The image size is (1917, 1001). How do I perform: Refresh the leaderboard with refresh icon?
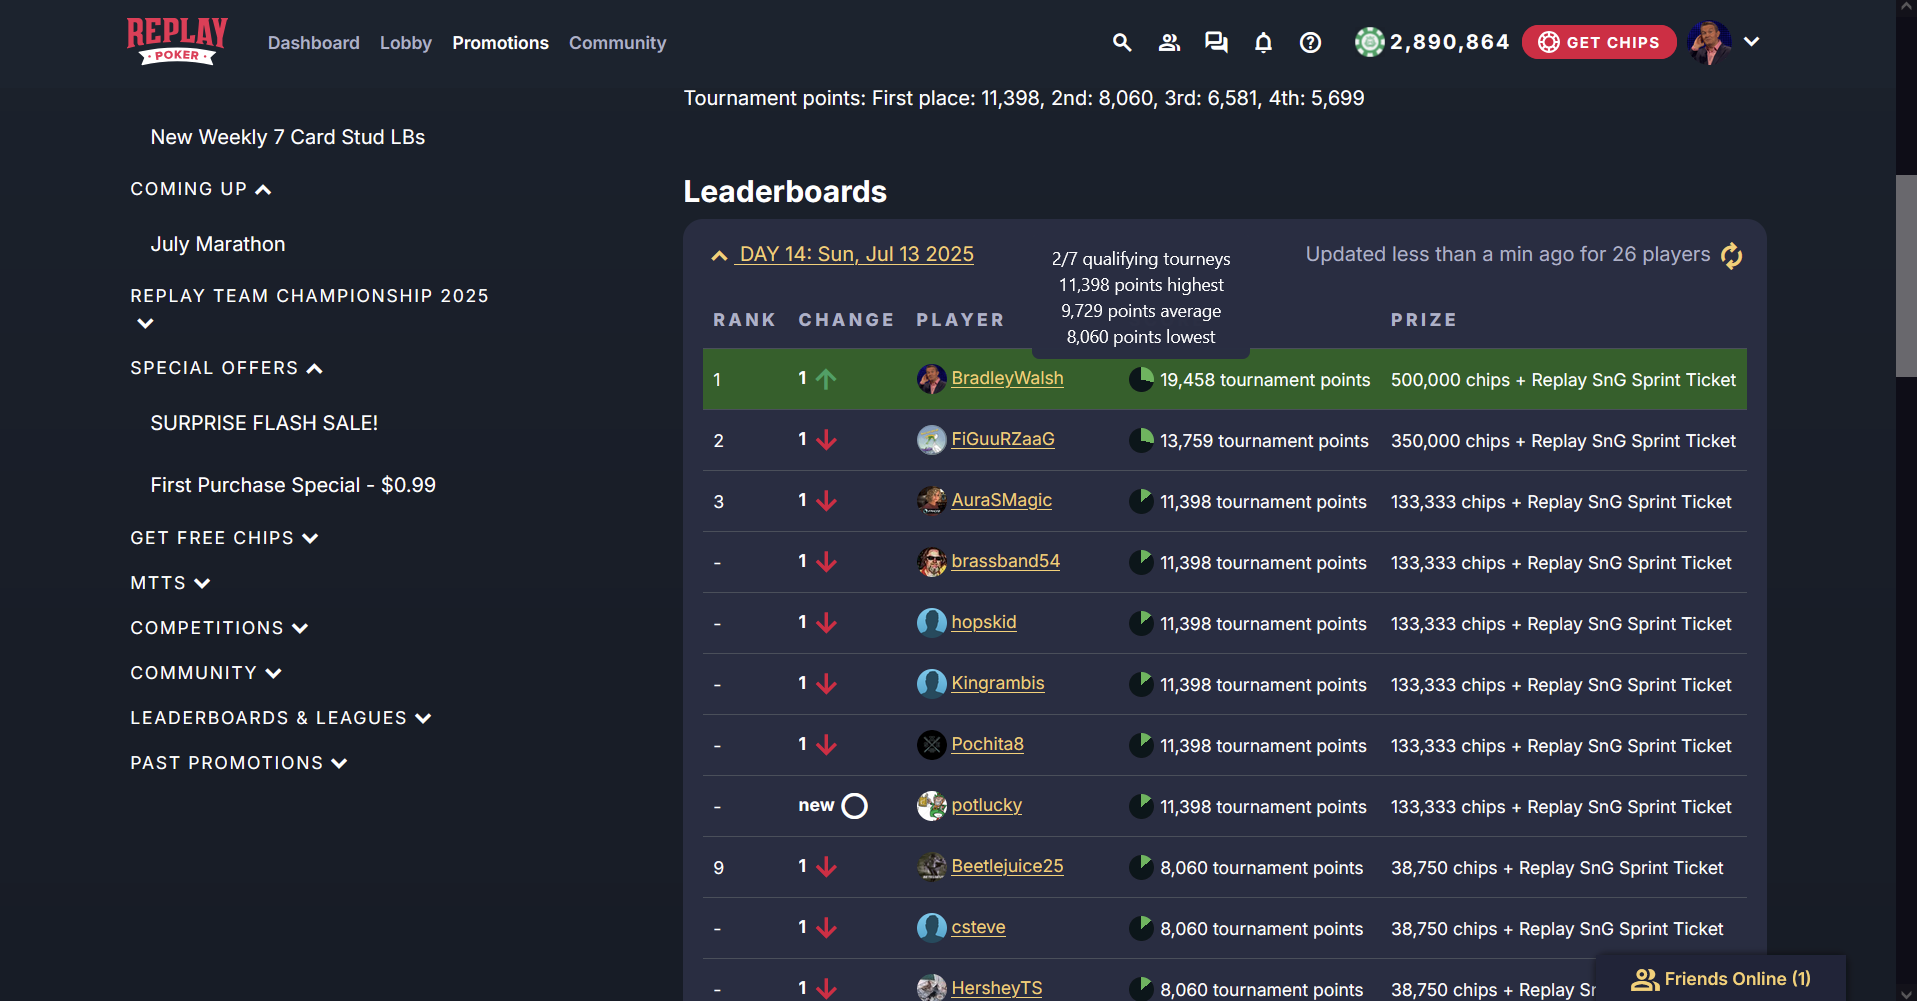pos(1731,256)
